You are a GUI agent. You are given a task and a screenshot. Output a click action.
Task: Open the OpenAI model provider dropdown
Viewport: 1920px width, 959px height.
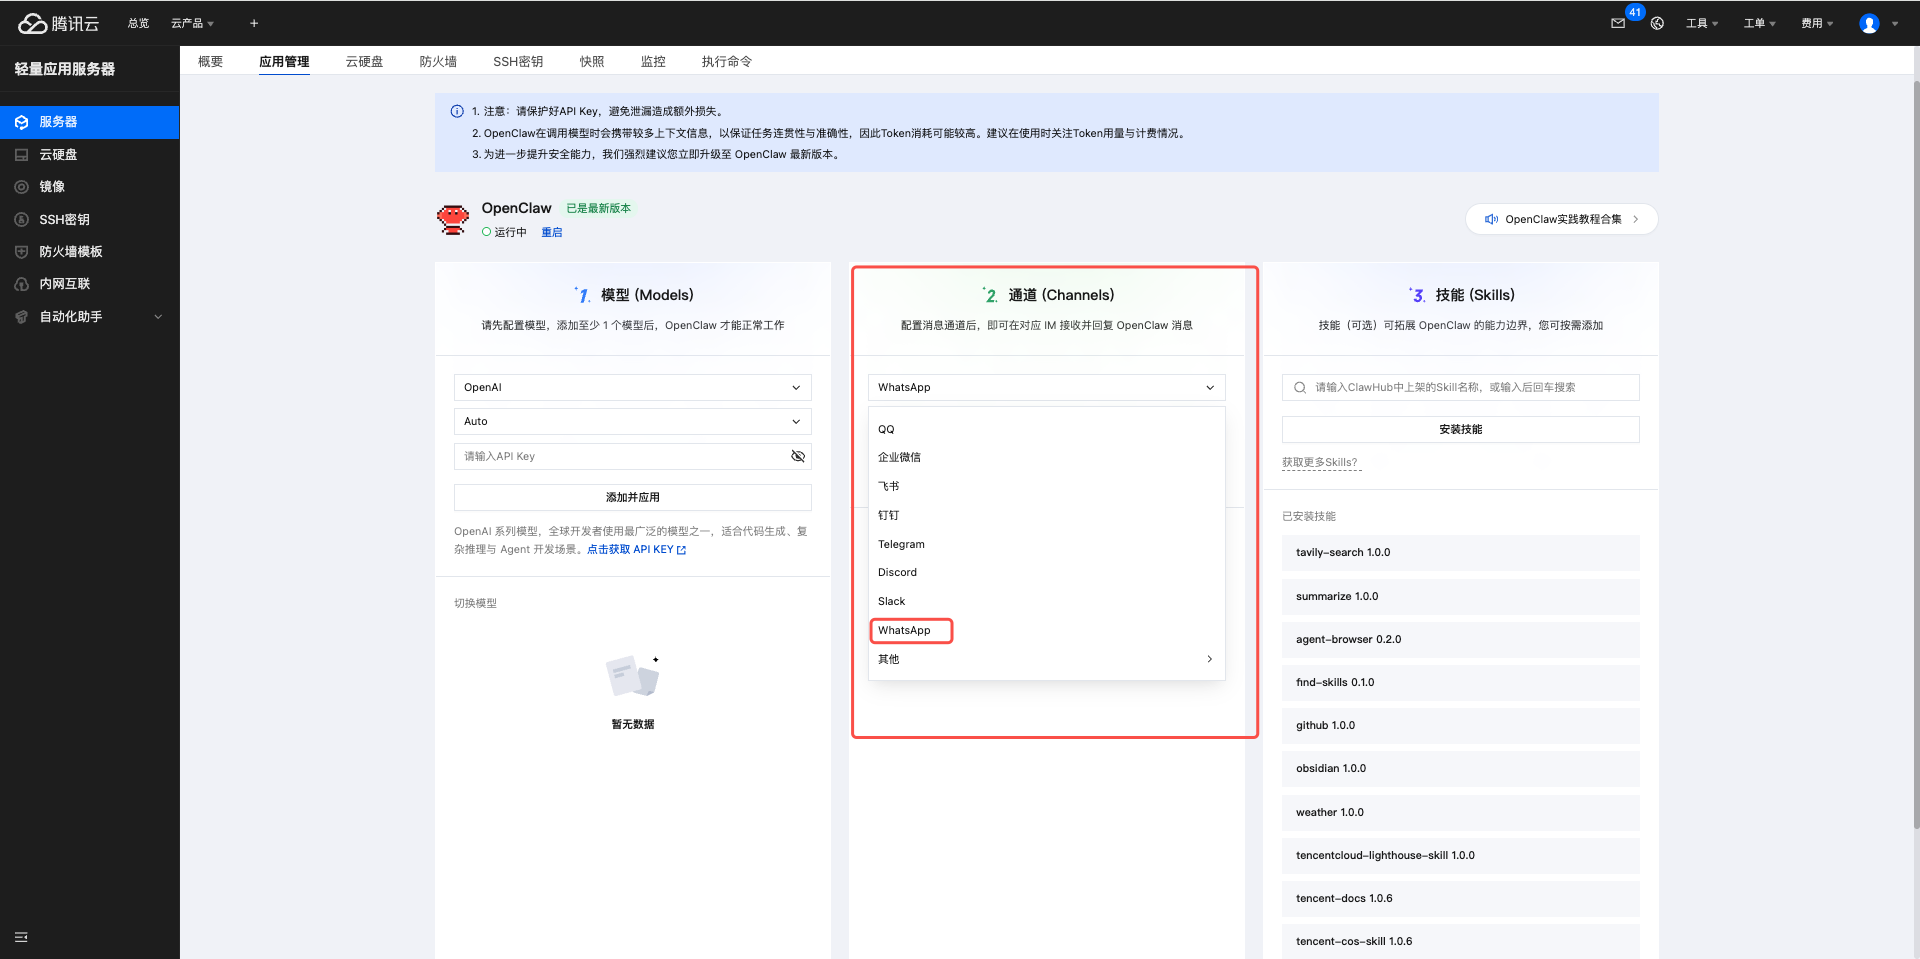(632, 388)
